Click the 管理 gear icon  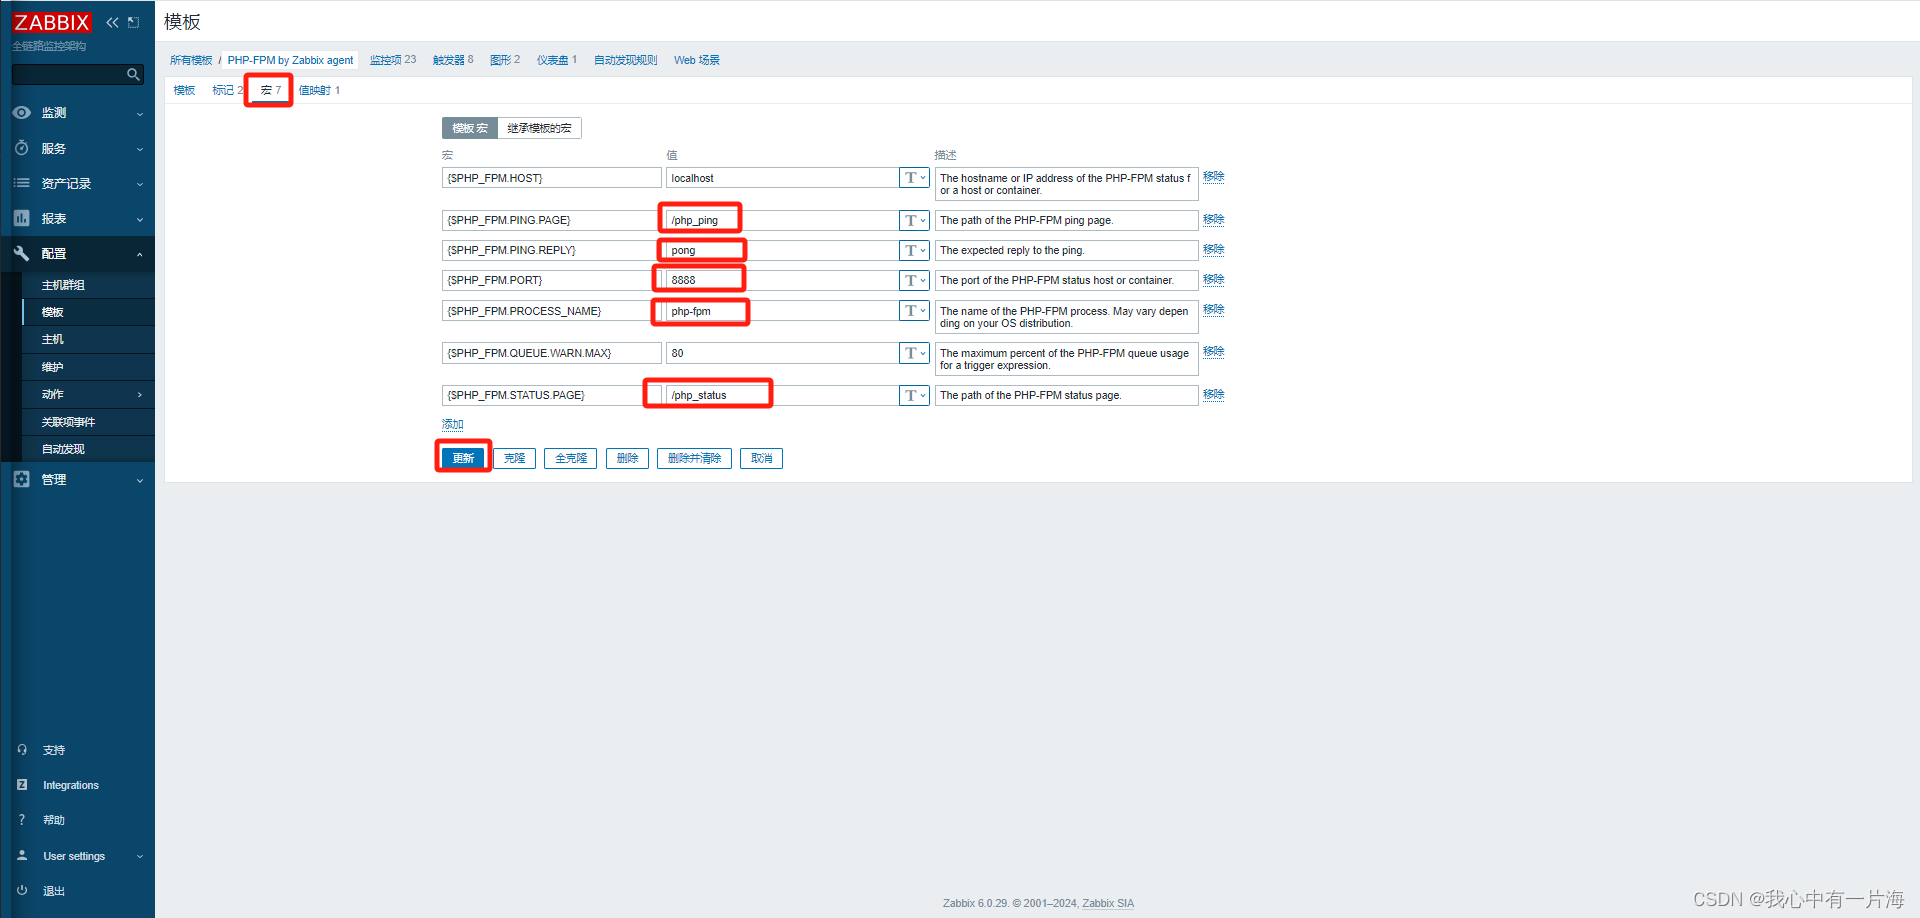pyautogui.click(x=21, y=479)
